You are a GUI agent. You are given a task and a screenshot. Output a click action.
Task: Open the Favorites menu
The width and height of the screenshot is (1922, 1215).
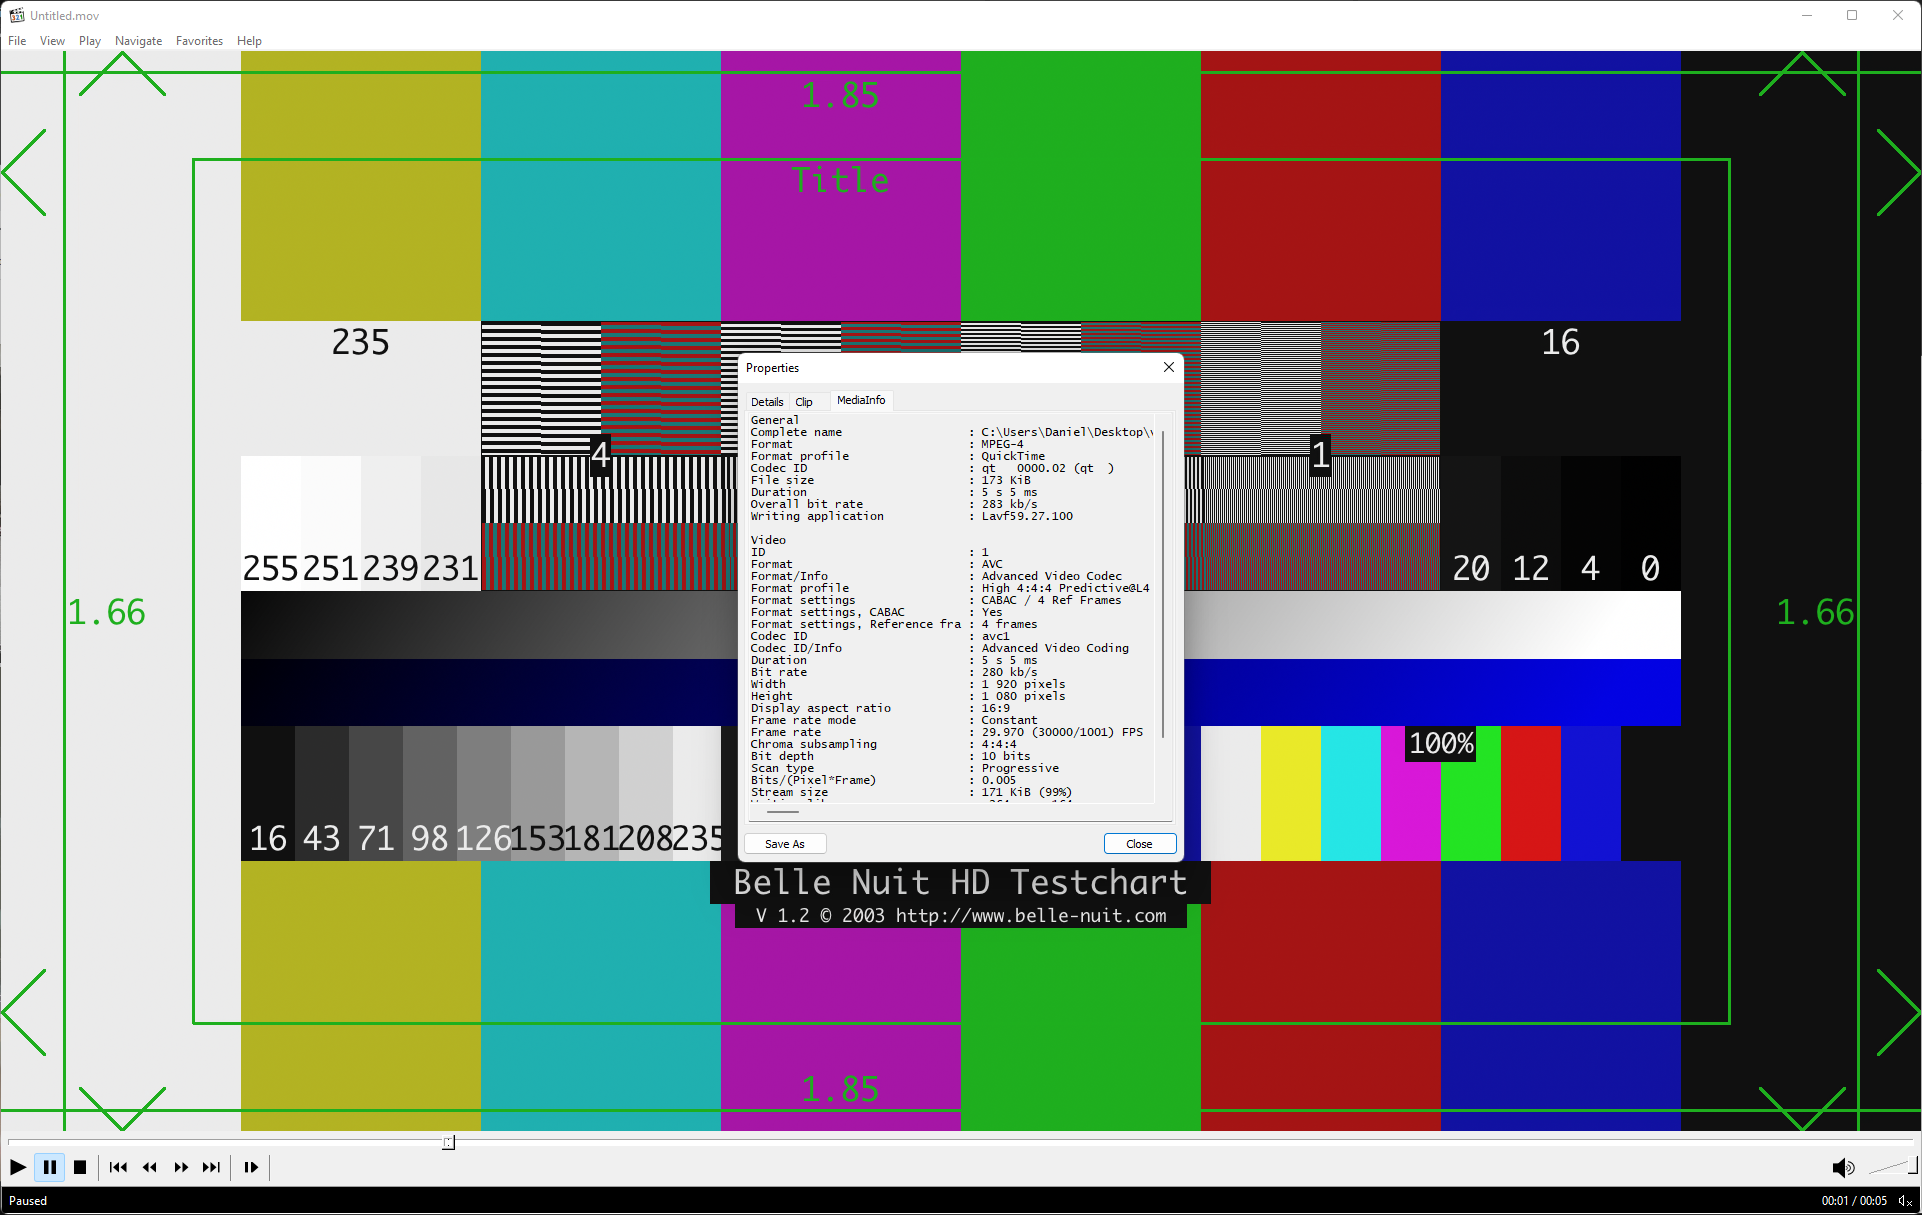pyautogui.click(x=199, y=41)
